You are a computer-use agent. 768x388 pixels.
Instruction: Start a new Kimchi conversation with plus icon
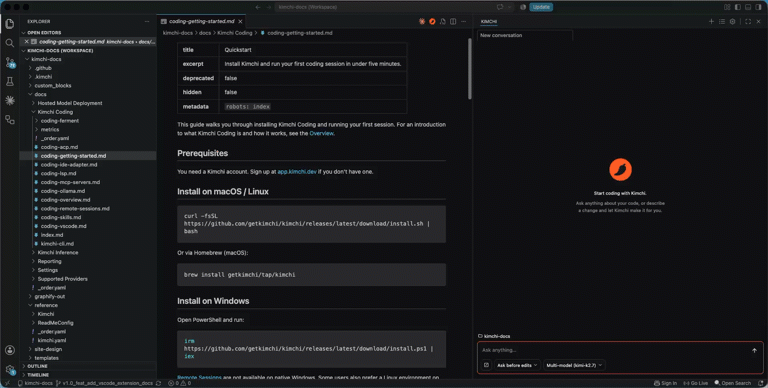tap(711, 22)
